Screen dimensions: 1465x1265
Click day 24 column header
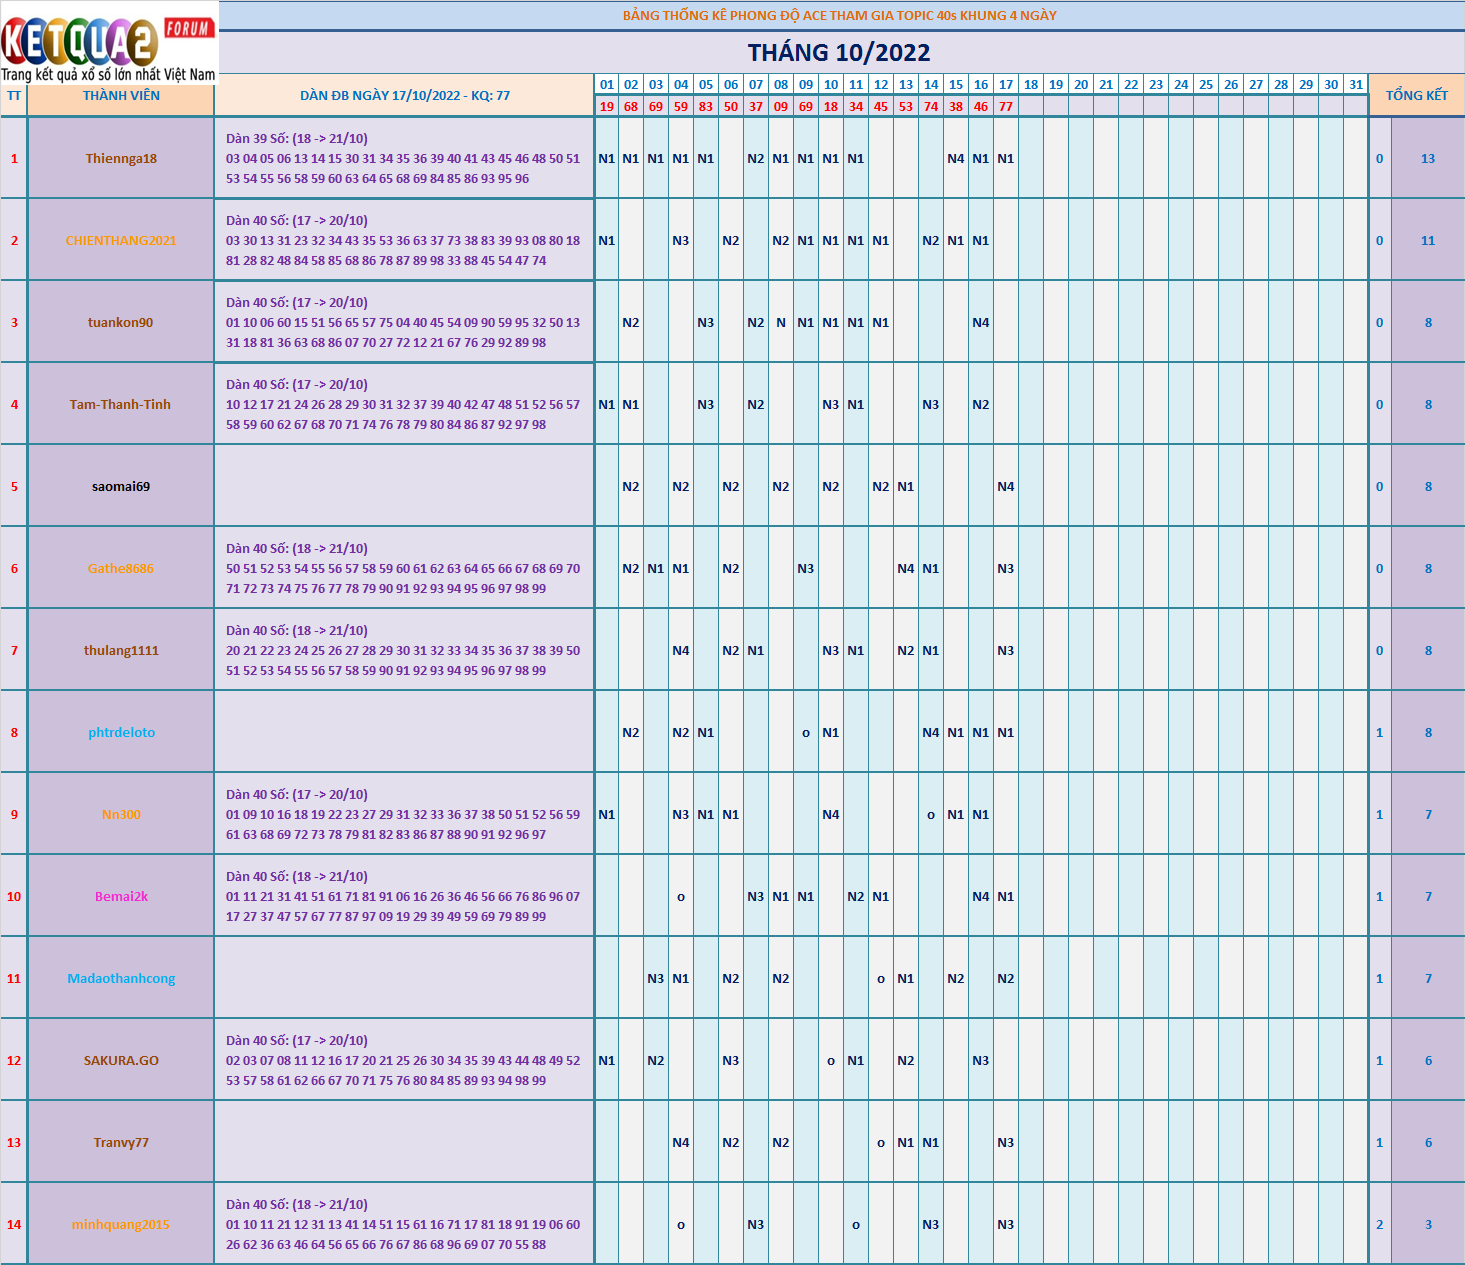coord(1181,85)
